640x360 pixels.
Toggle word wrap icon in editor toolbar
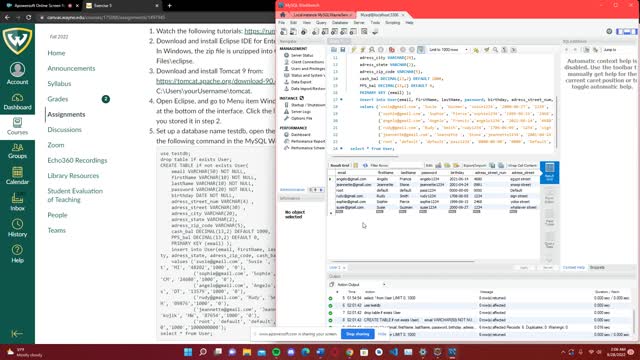(513, 50)
